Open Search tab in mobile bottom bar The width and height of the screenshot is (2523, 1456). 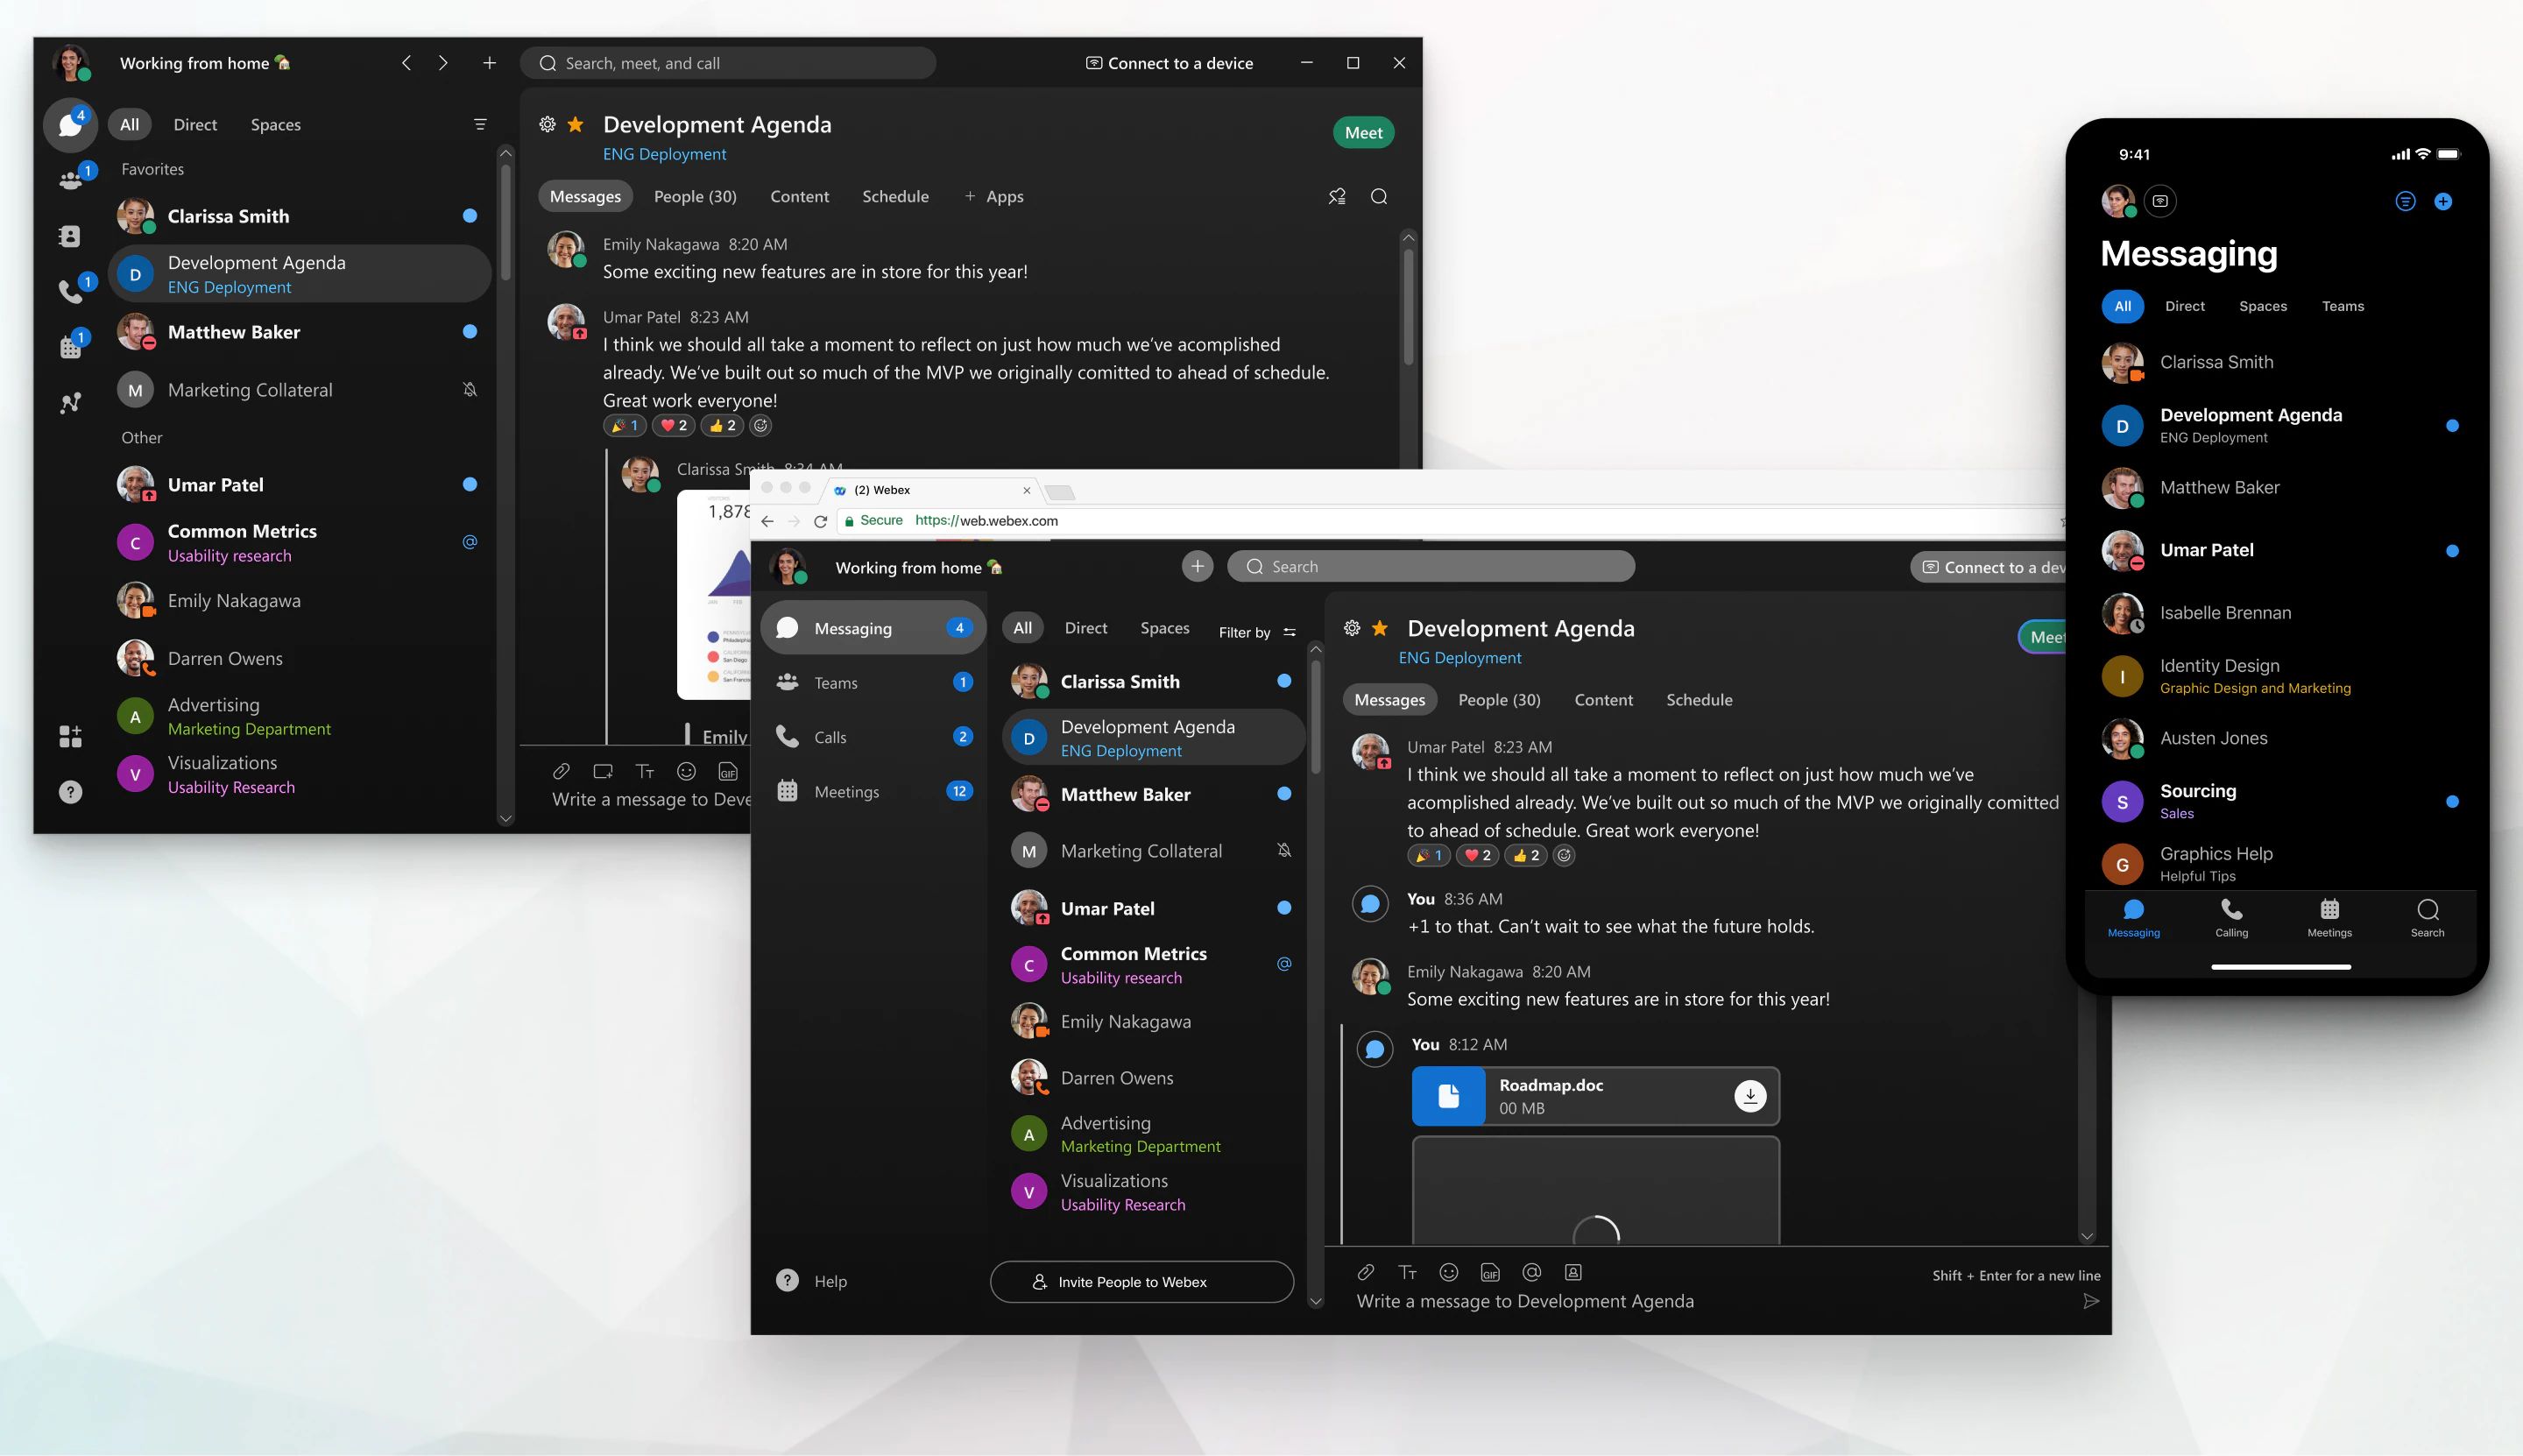pos(2427,918)
